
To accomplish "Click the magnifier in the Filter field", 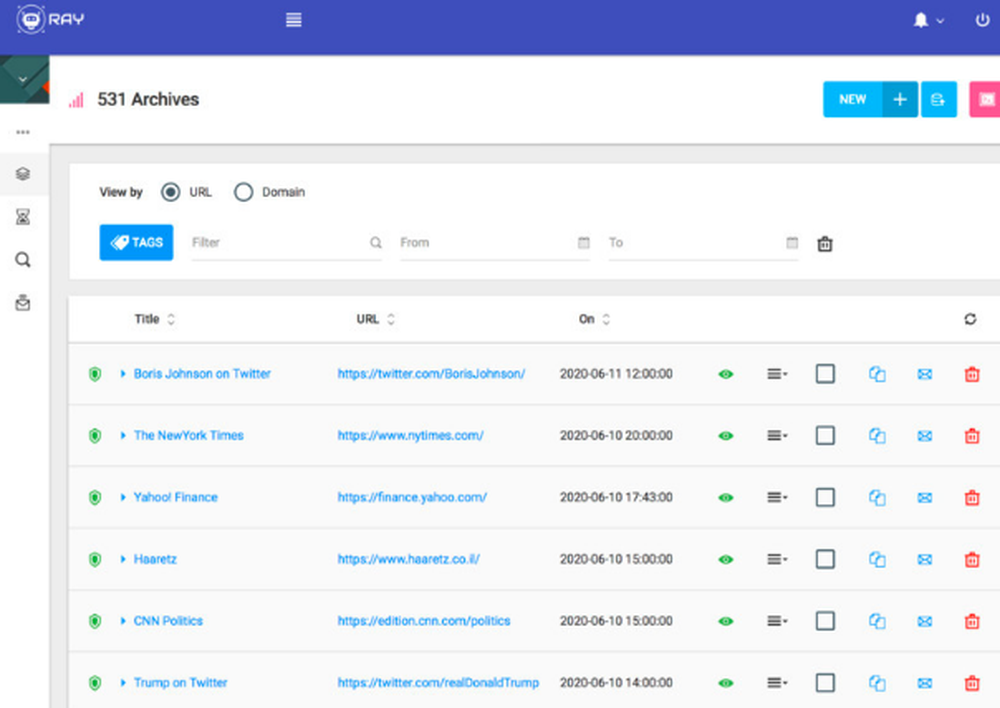I will tap(376, 242).
